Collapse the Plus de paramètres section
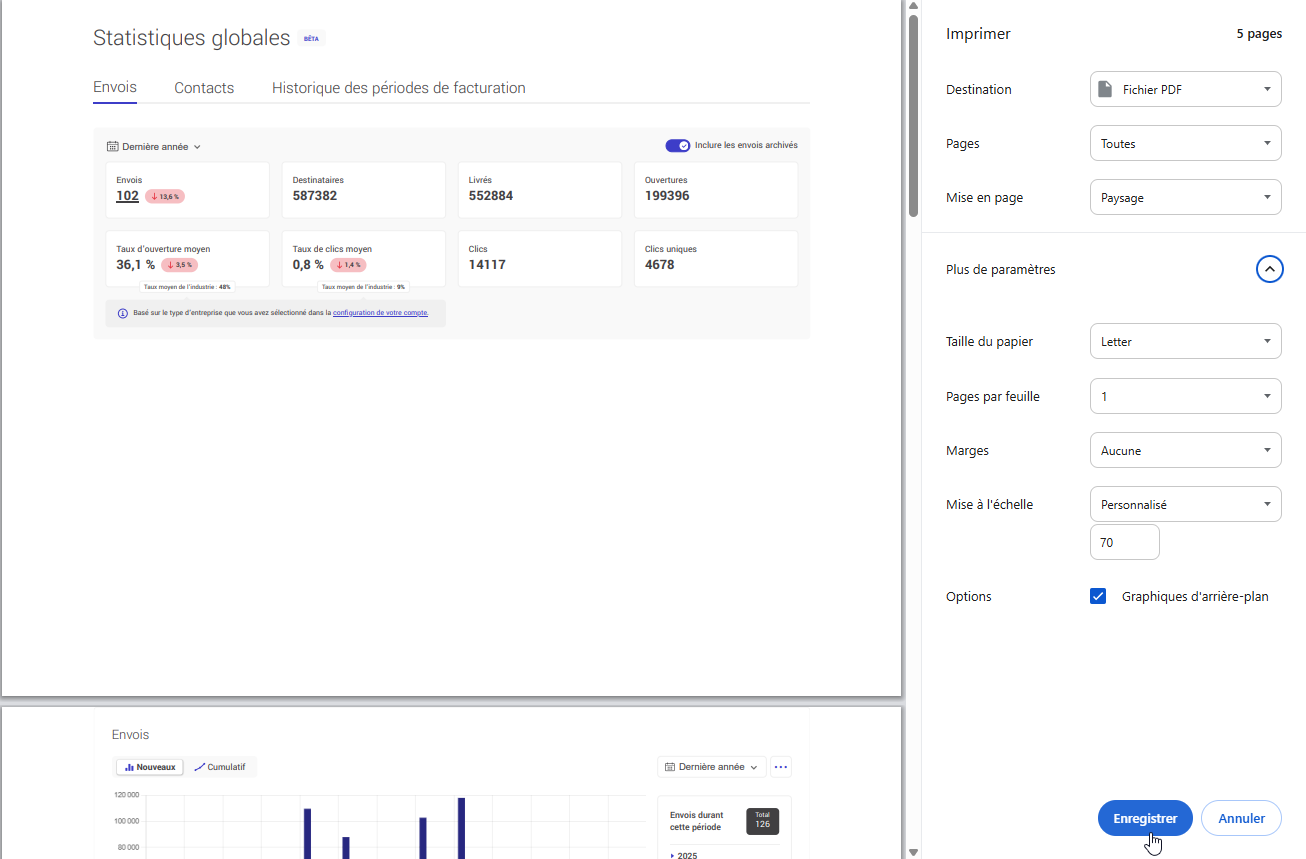The image size is (1306, 859). pyautogui.click(x=1269, y=269)
